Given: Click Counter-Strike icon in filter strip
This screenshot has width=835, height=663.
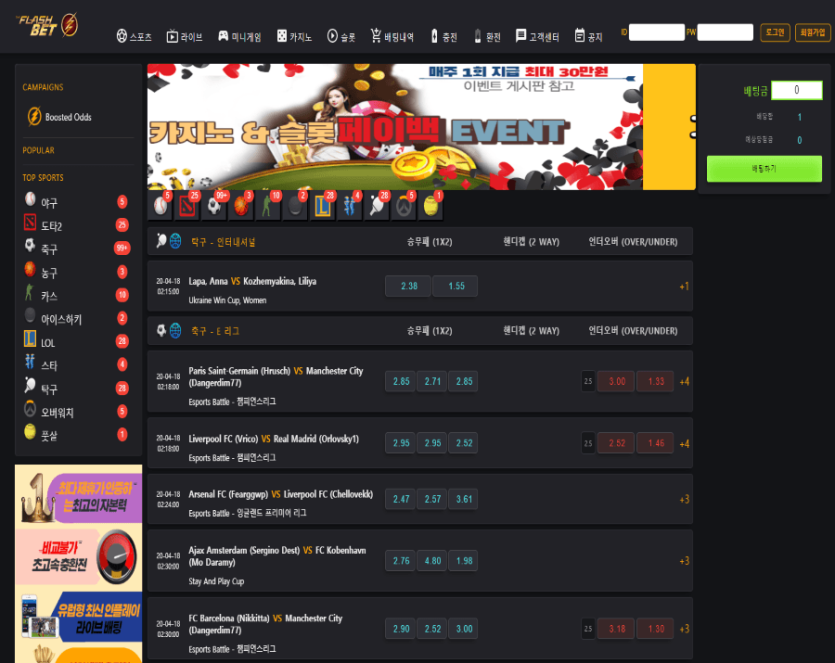Looking at the screenshot, I should (x=268, y=206).
